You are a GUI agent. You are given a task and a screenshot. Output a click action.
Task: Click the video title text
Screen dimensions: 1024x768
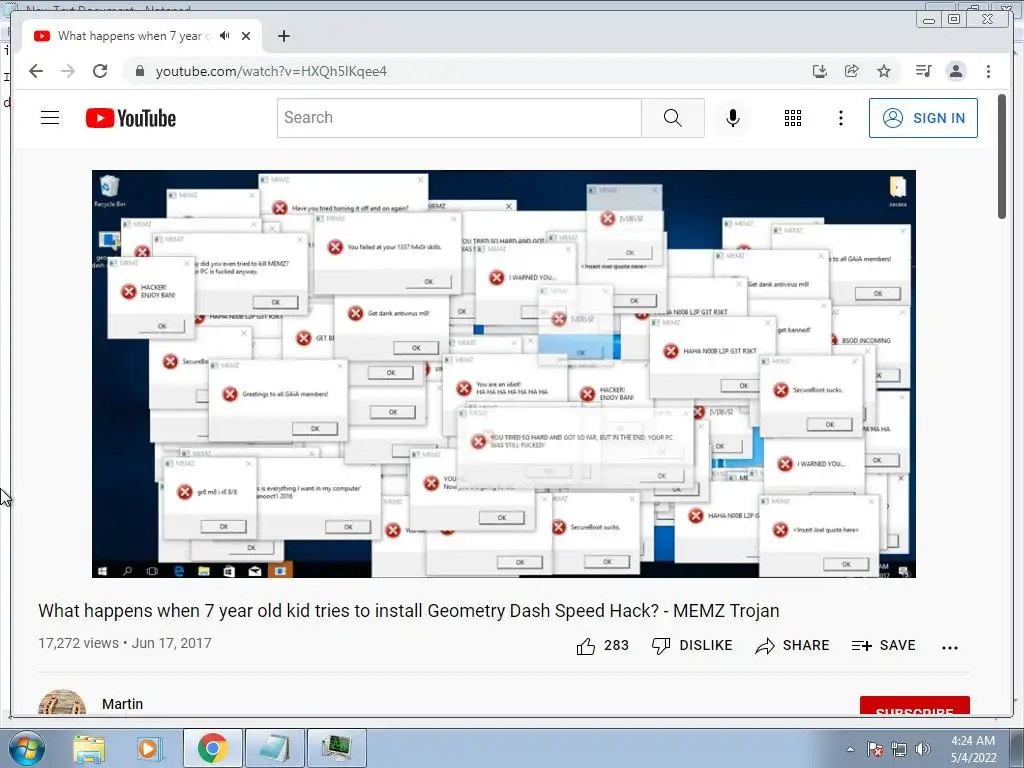[409, 611]
